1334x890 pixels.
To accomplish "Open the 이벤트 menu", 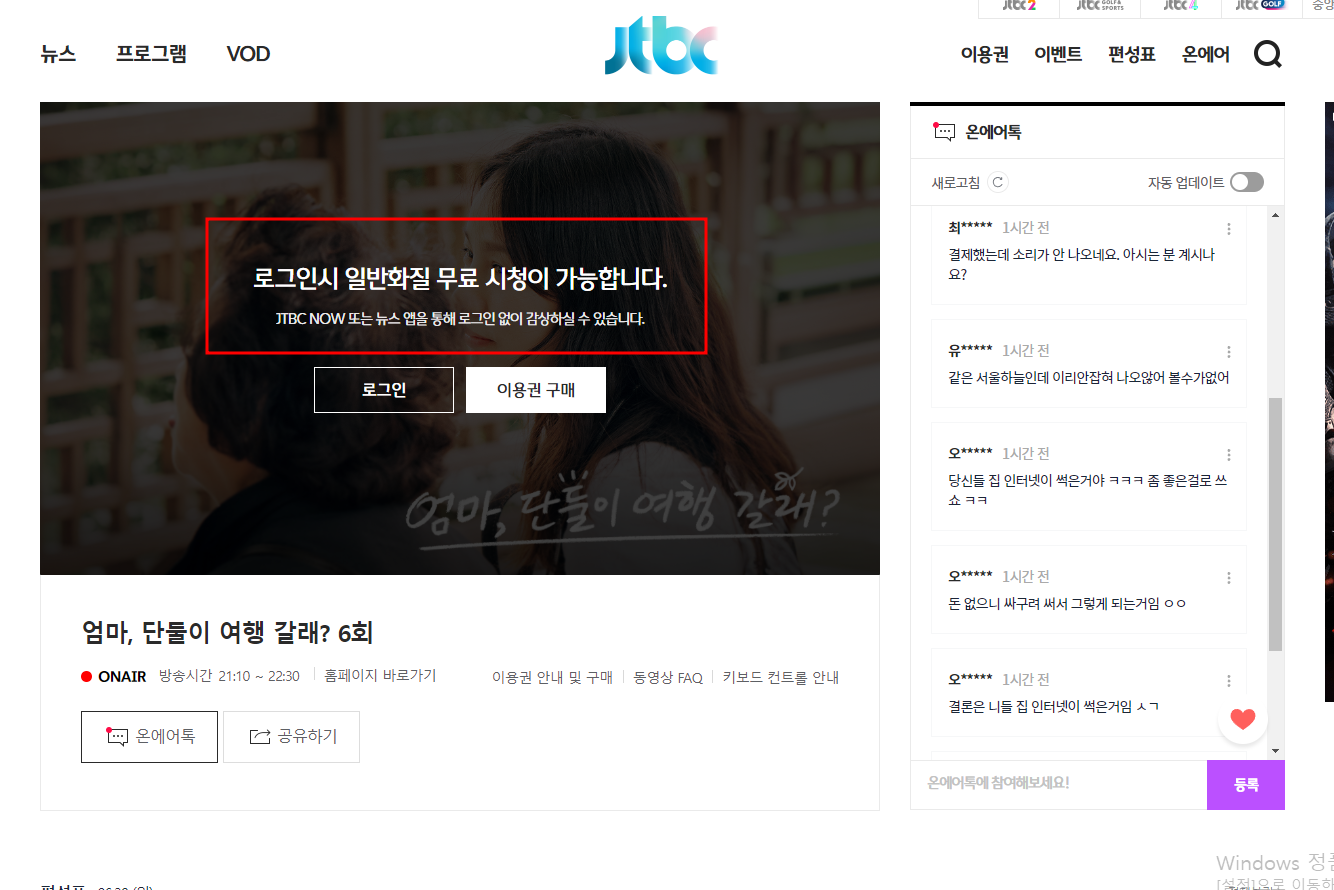I will pyautogui.click(x=1058, y=54).
